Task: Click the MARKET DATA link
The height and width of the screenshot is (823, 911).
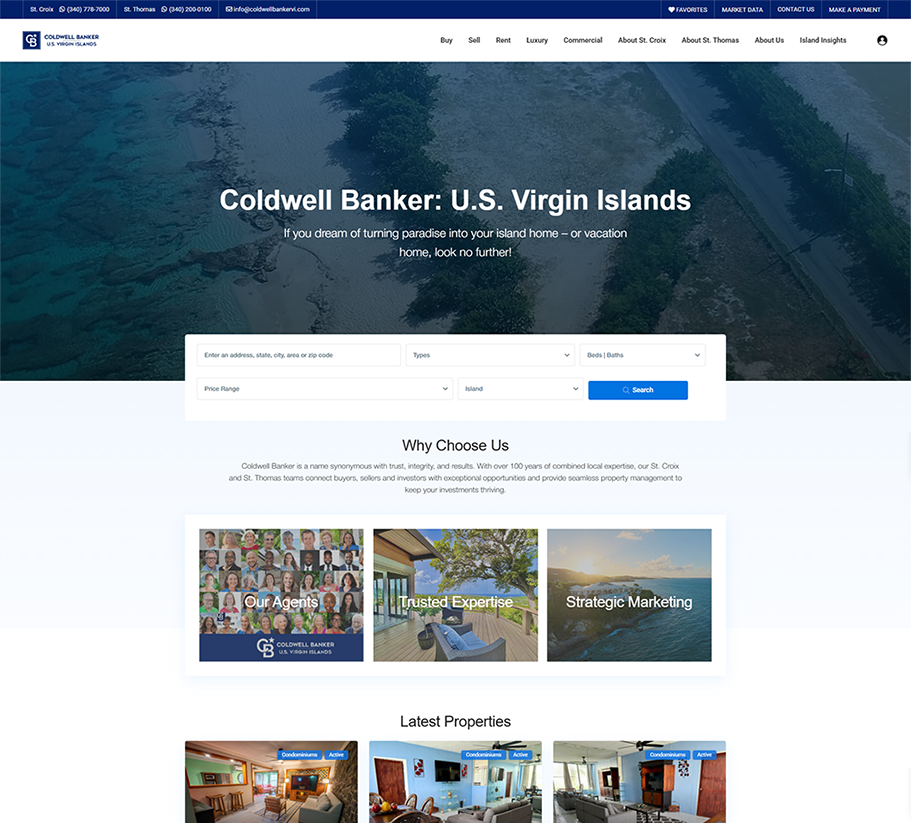Action: tap(741, 9)
